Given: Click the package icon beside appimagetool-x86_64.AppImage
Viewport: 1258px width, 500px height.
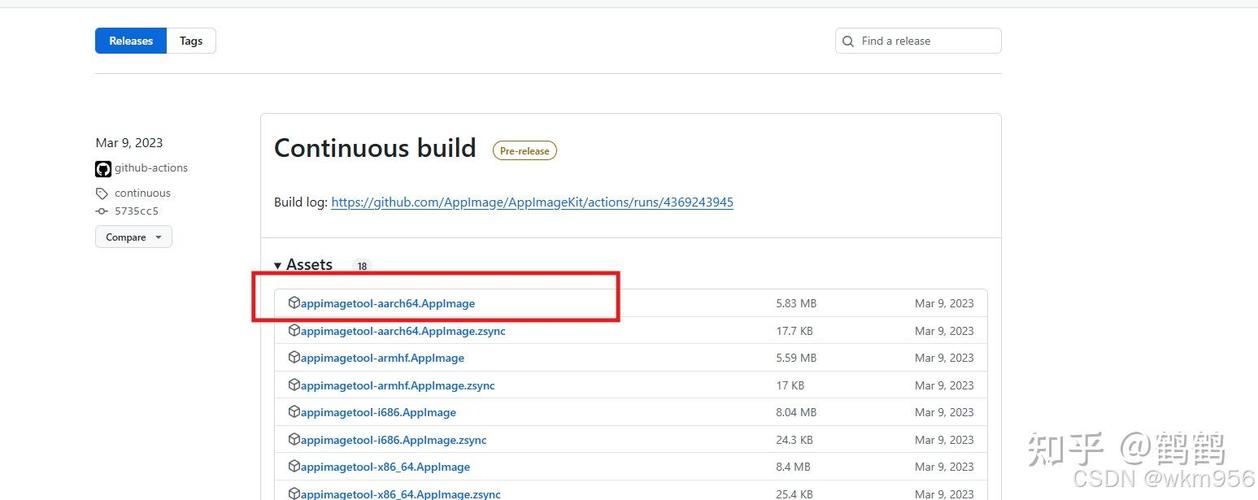Looking at the screenshot, I should (294, 466).
